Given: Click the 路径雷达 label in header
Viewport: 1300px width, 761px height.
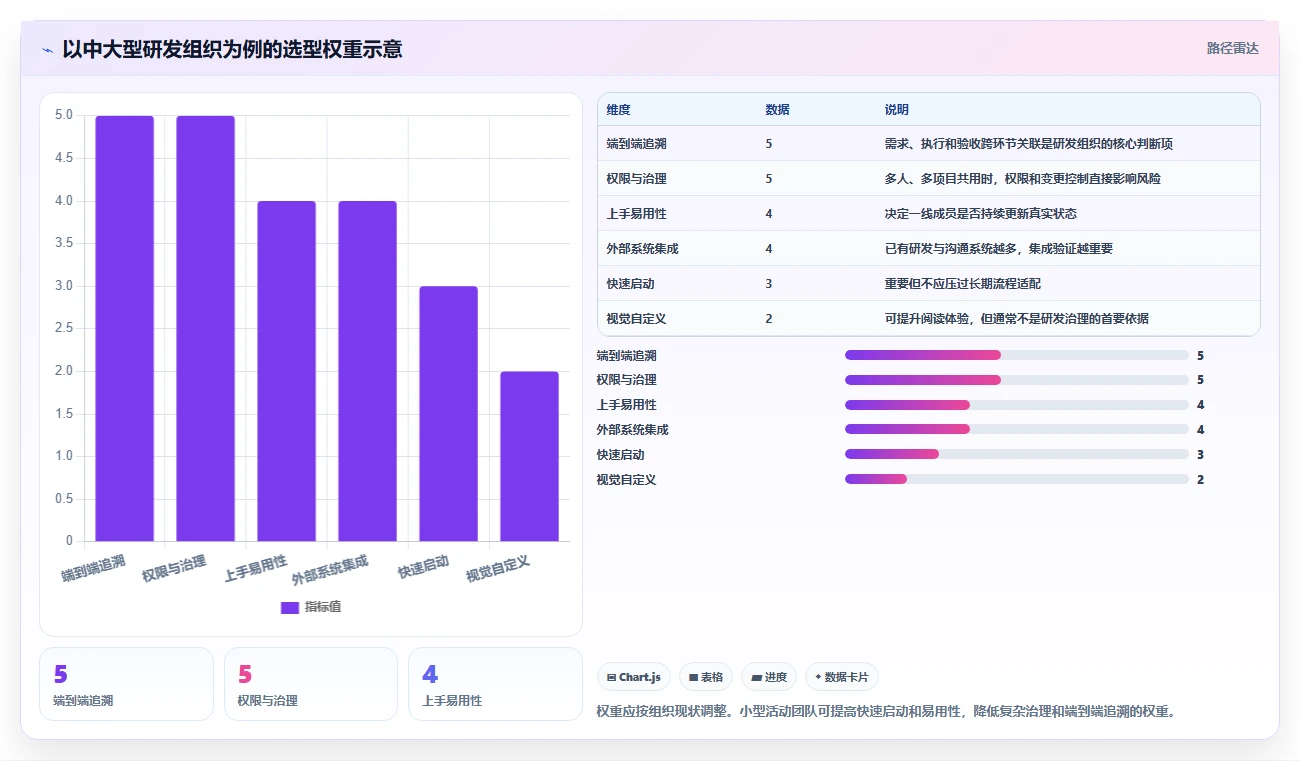Looking at the screenshot, I should coord(1233,48).
